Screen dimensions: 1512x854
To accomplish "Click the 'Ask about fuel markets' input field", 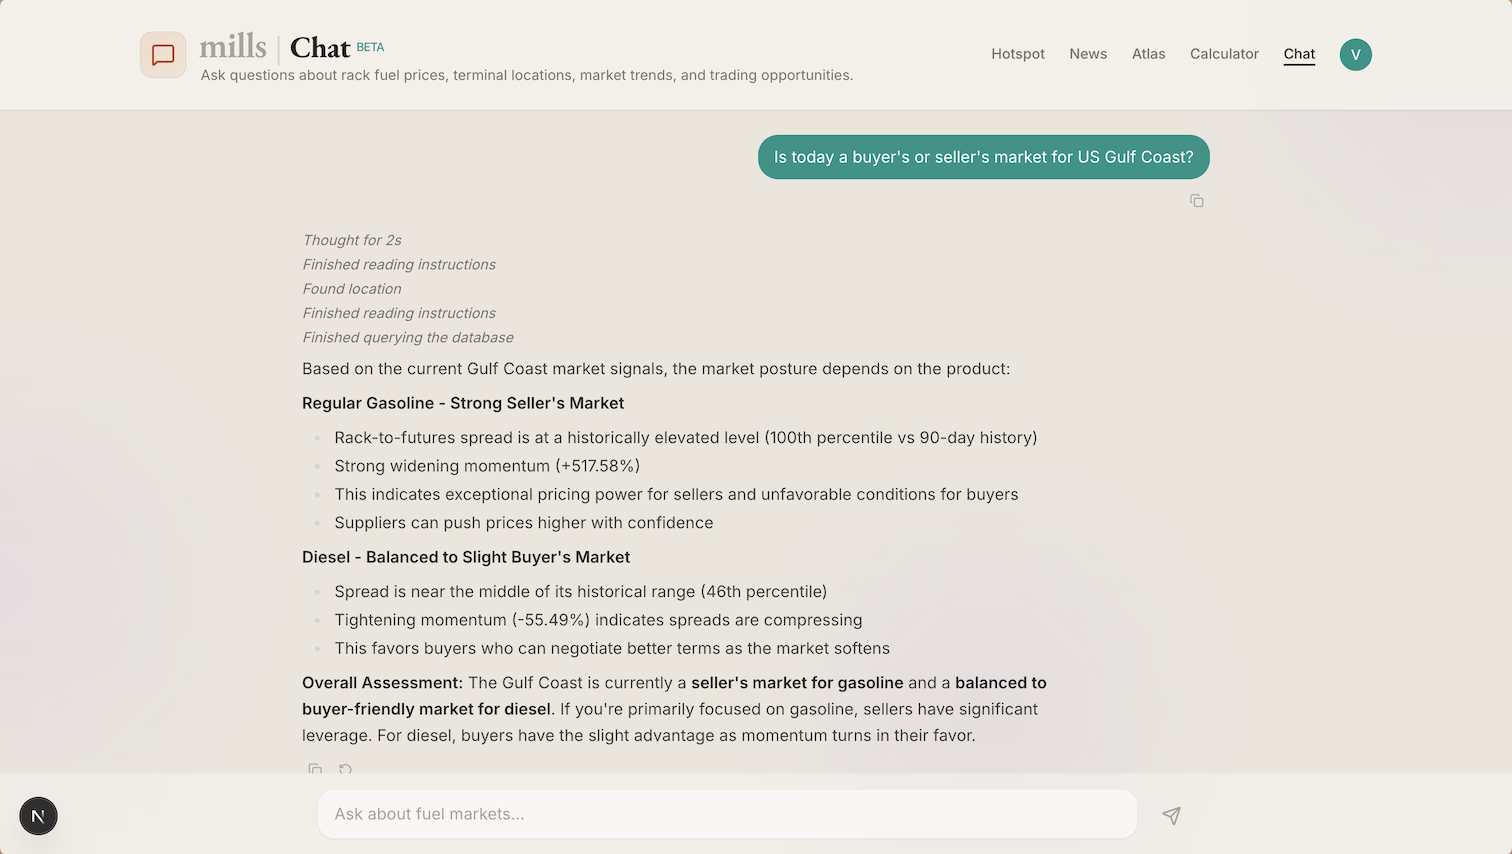I will click(727, 814).
